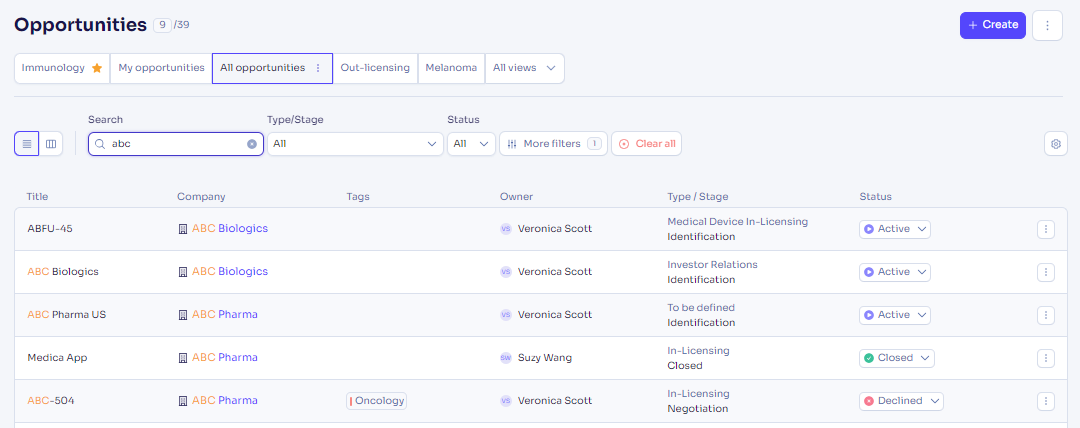Click Suzy Wang avatar icon
The image size is (1080, 428).
click(x=506, y=358)
